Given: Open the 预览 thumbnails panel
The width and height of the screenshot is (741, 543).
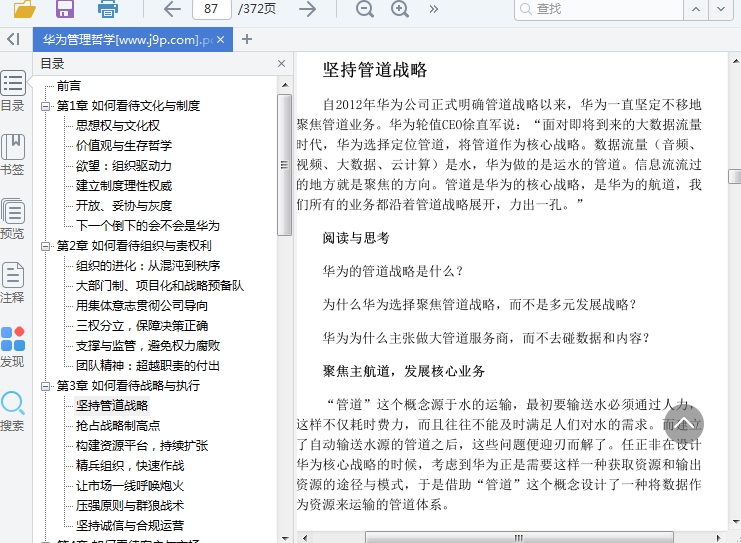Looking at the screenshot, I should (13, 219).
